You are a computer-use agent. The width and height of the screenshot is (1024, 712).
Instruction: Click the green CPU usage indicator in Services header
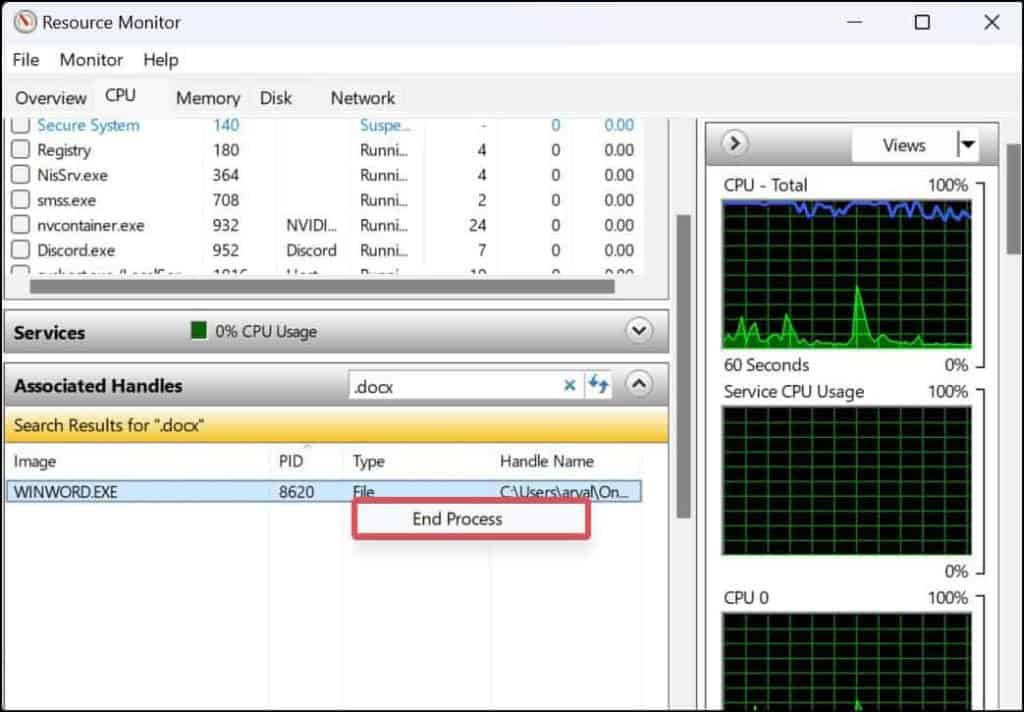click(x=197, y=330)
